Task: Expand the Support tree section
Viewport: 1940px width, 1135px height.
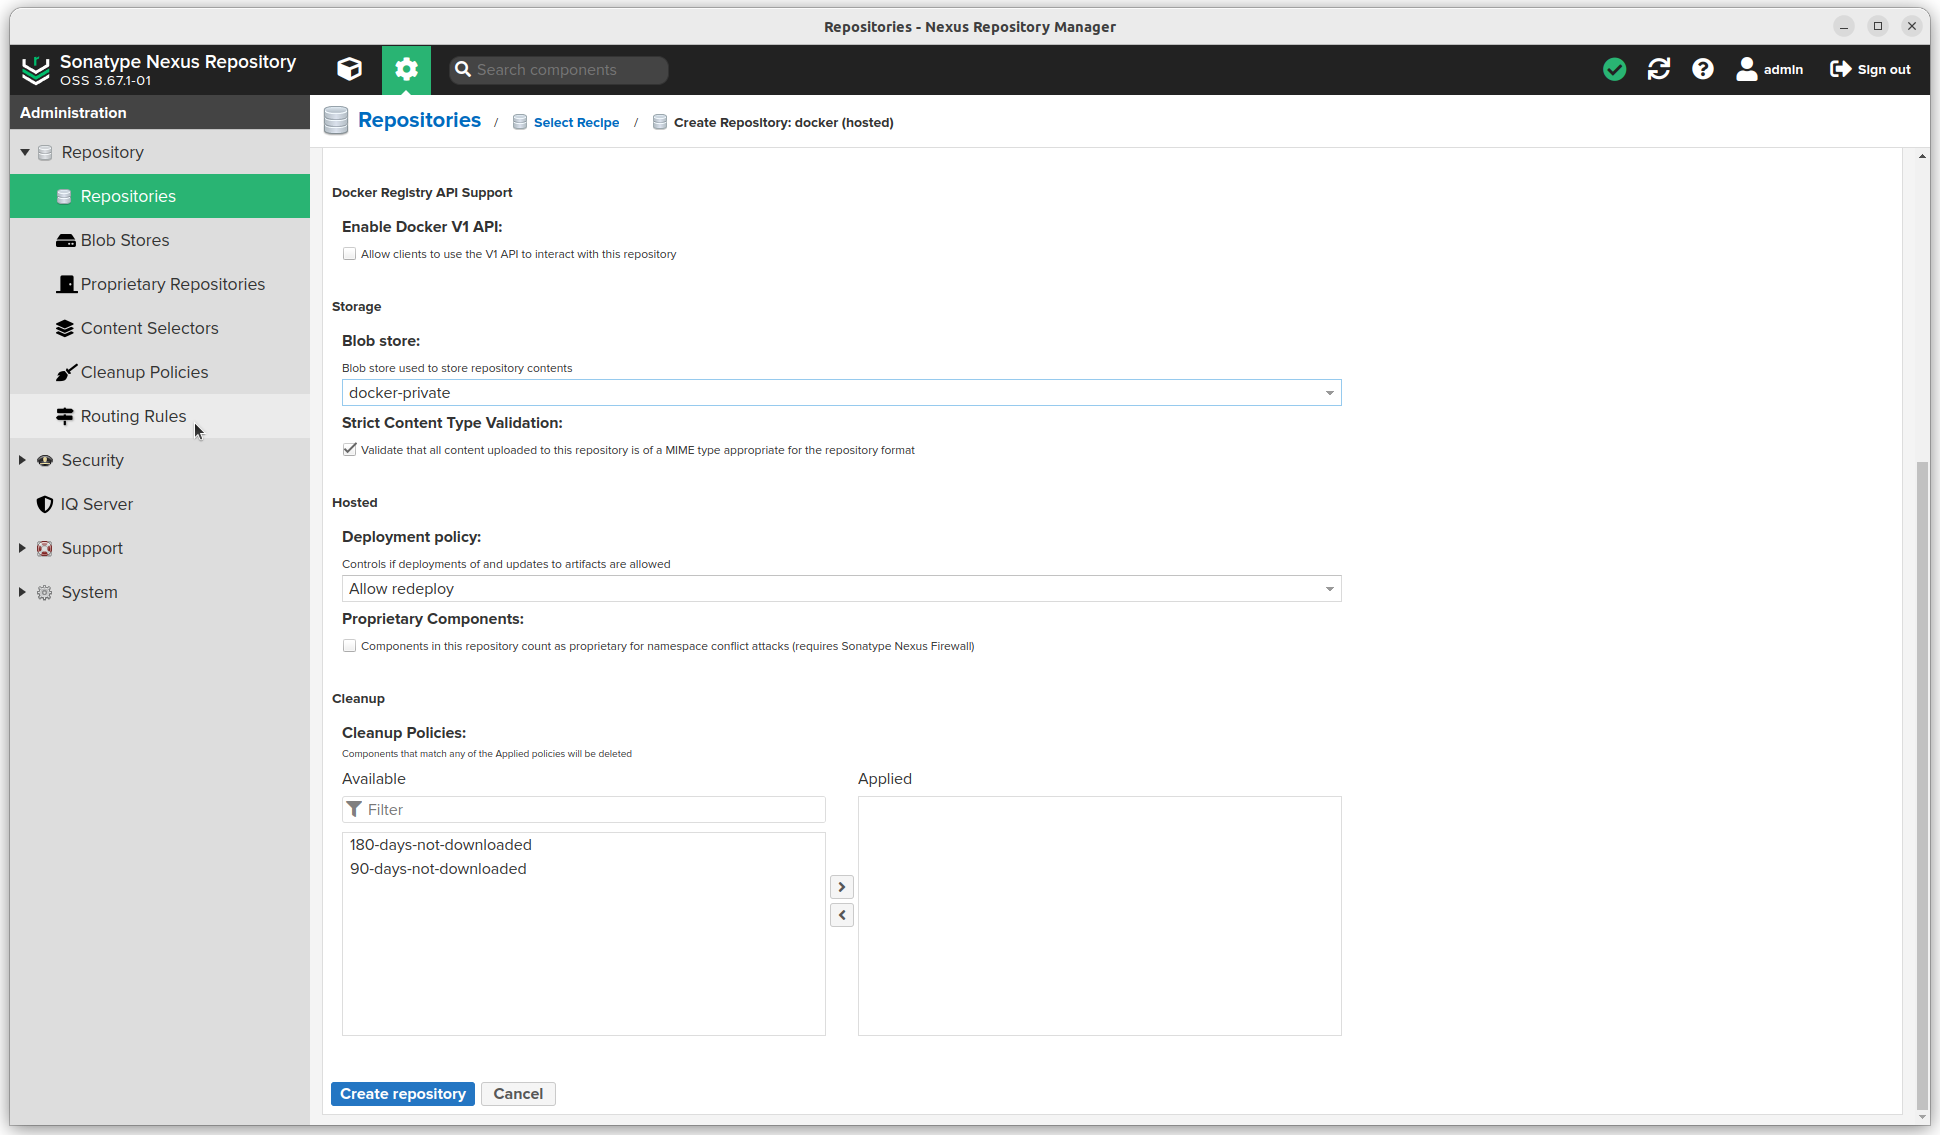Action: click(22, 548)
